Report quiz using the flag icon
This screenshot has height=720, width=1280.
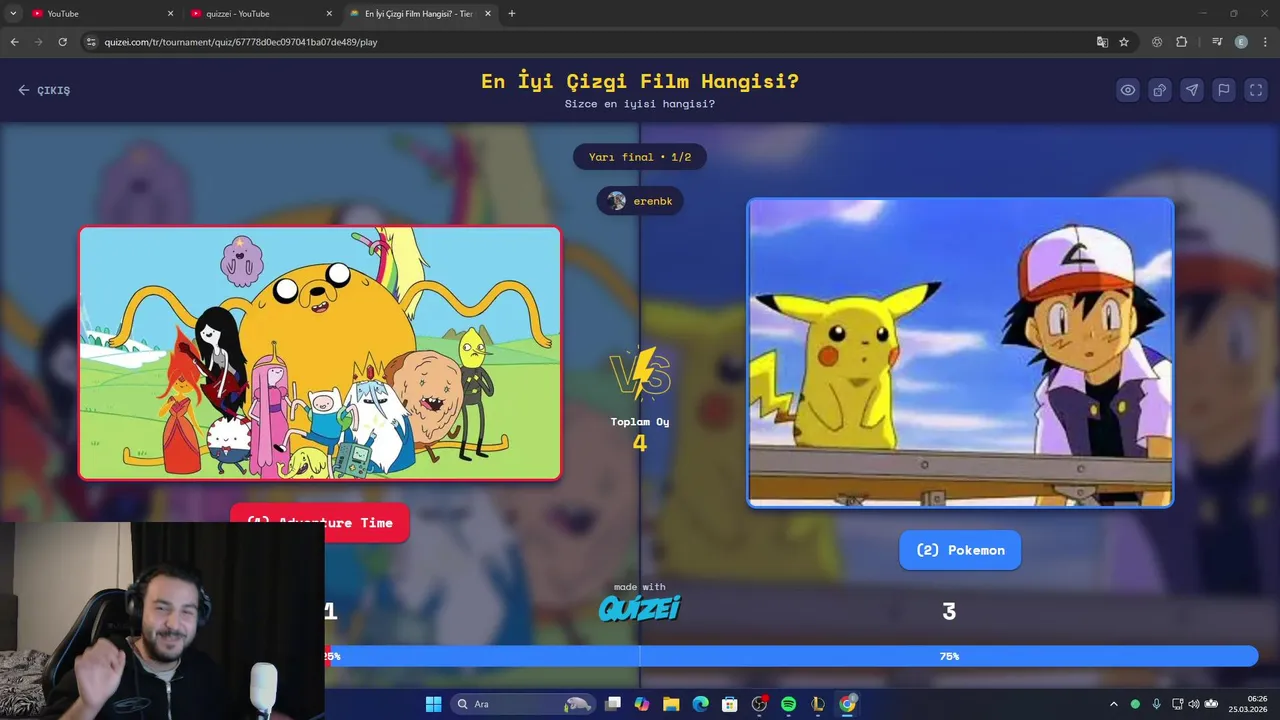tap(1224, 90)
